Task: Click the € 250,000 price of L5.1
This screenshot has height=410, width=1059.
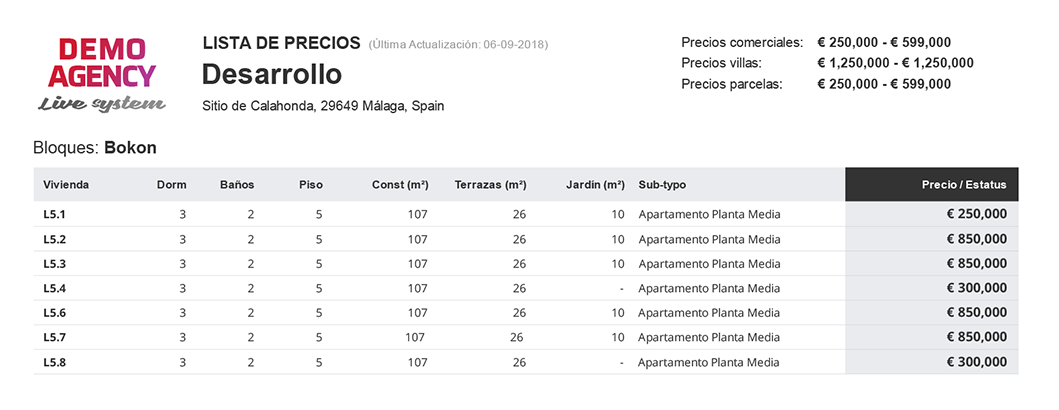Action: pyautogui.click(x=977, y=214)
